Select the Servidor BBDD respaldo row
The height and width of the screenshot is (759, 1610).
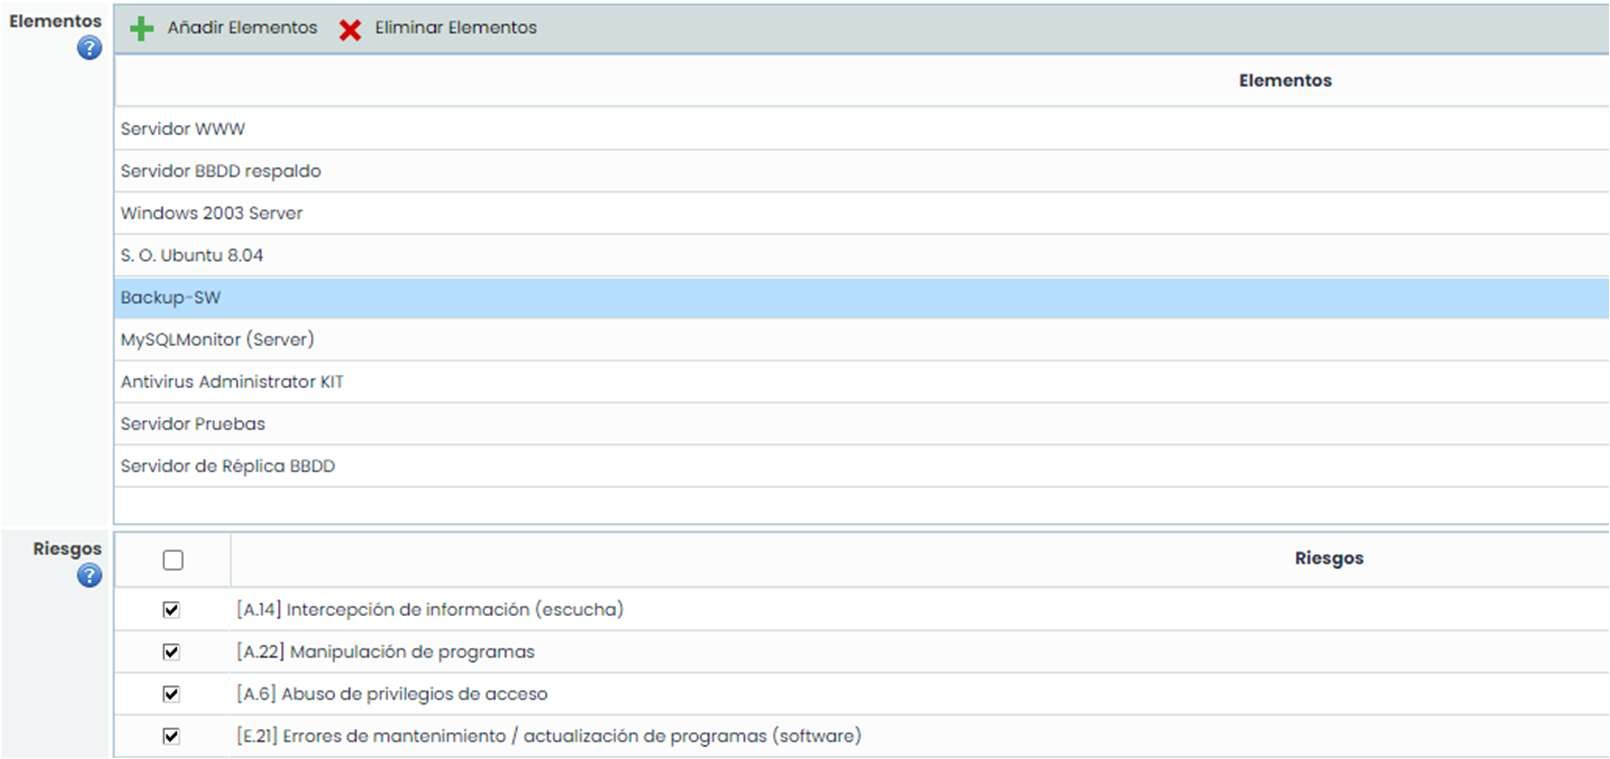[x=221, y=171]
